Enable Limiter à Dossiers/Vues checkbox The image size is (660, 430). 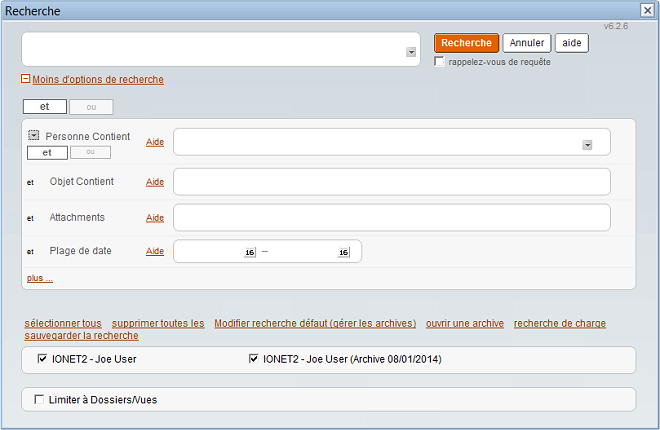point(39,399)
